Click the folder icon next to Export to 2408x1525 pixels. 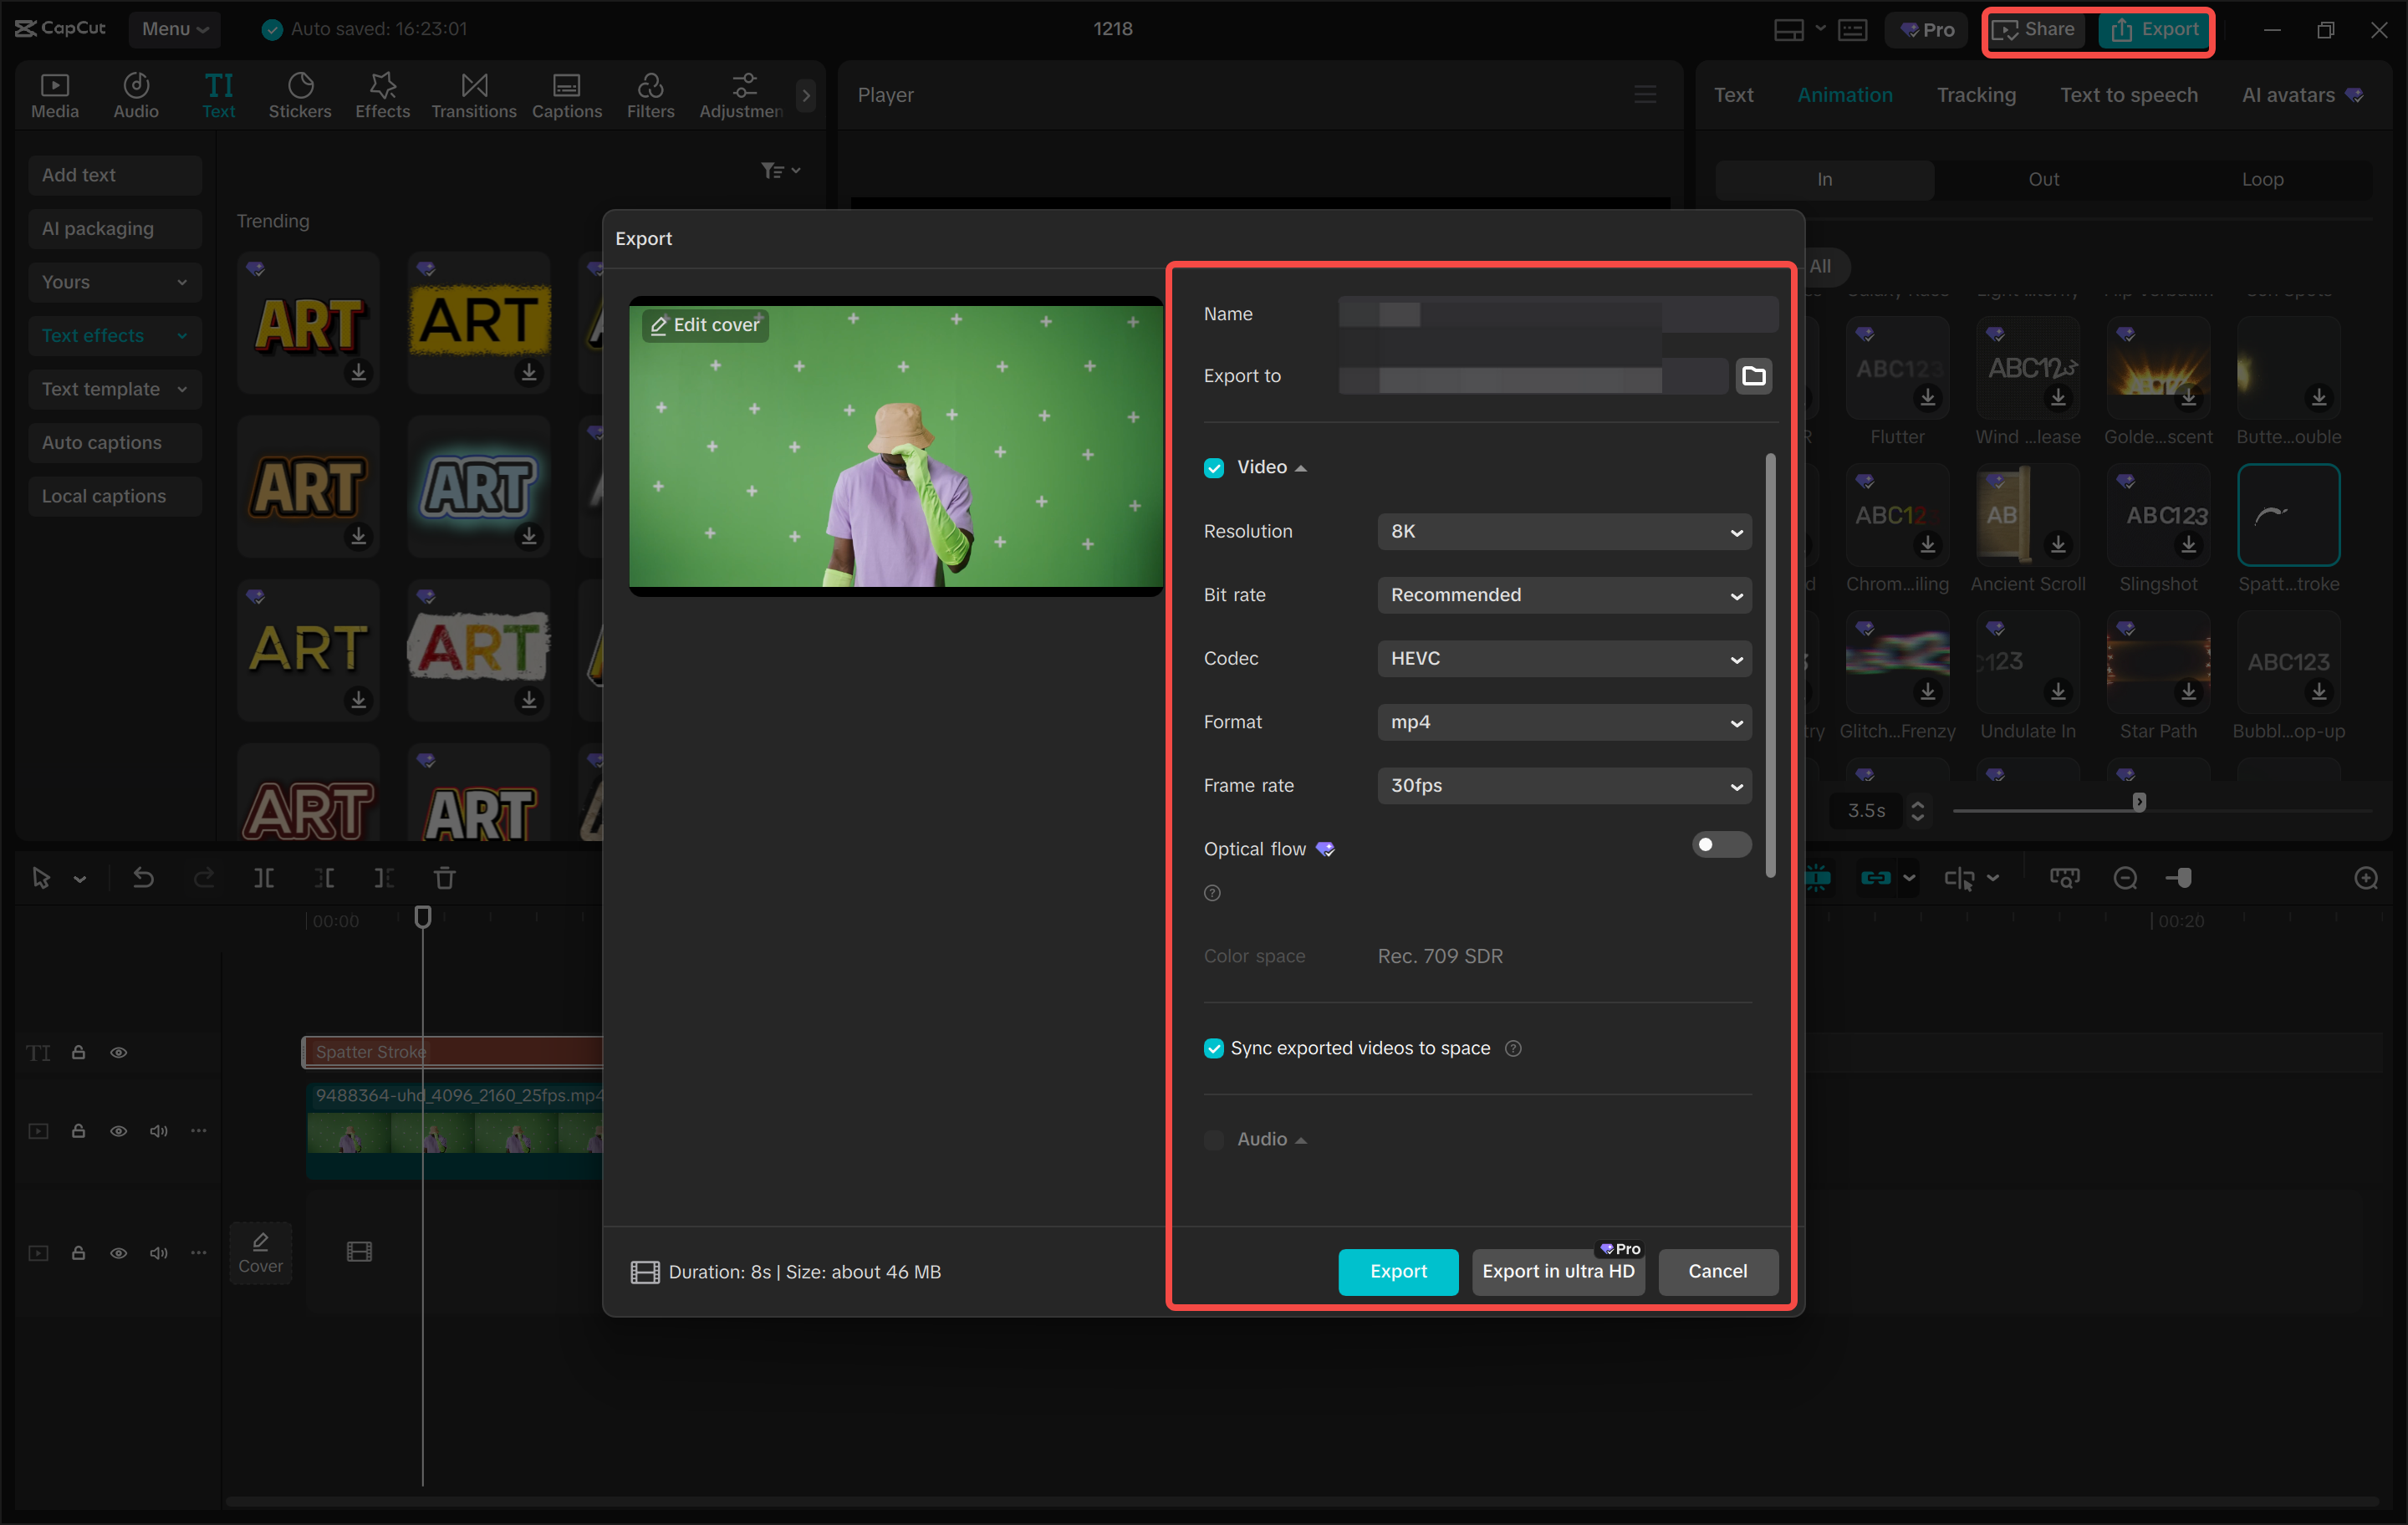coord(1754,376)
